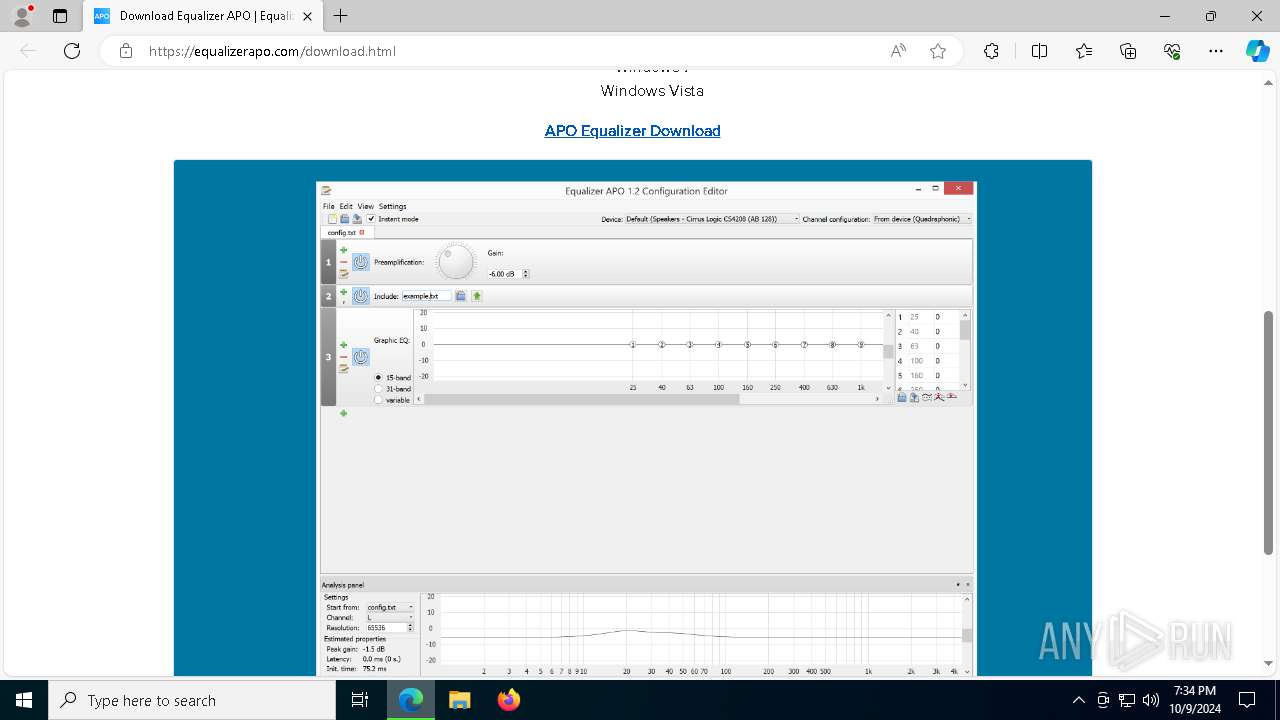Screen dimensions: 1280x720
Task: Toggle the Instant mode checkbox
Action: click(x=371, y=219)
